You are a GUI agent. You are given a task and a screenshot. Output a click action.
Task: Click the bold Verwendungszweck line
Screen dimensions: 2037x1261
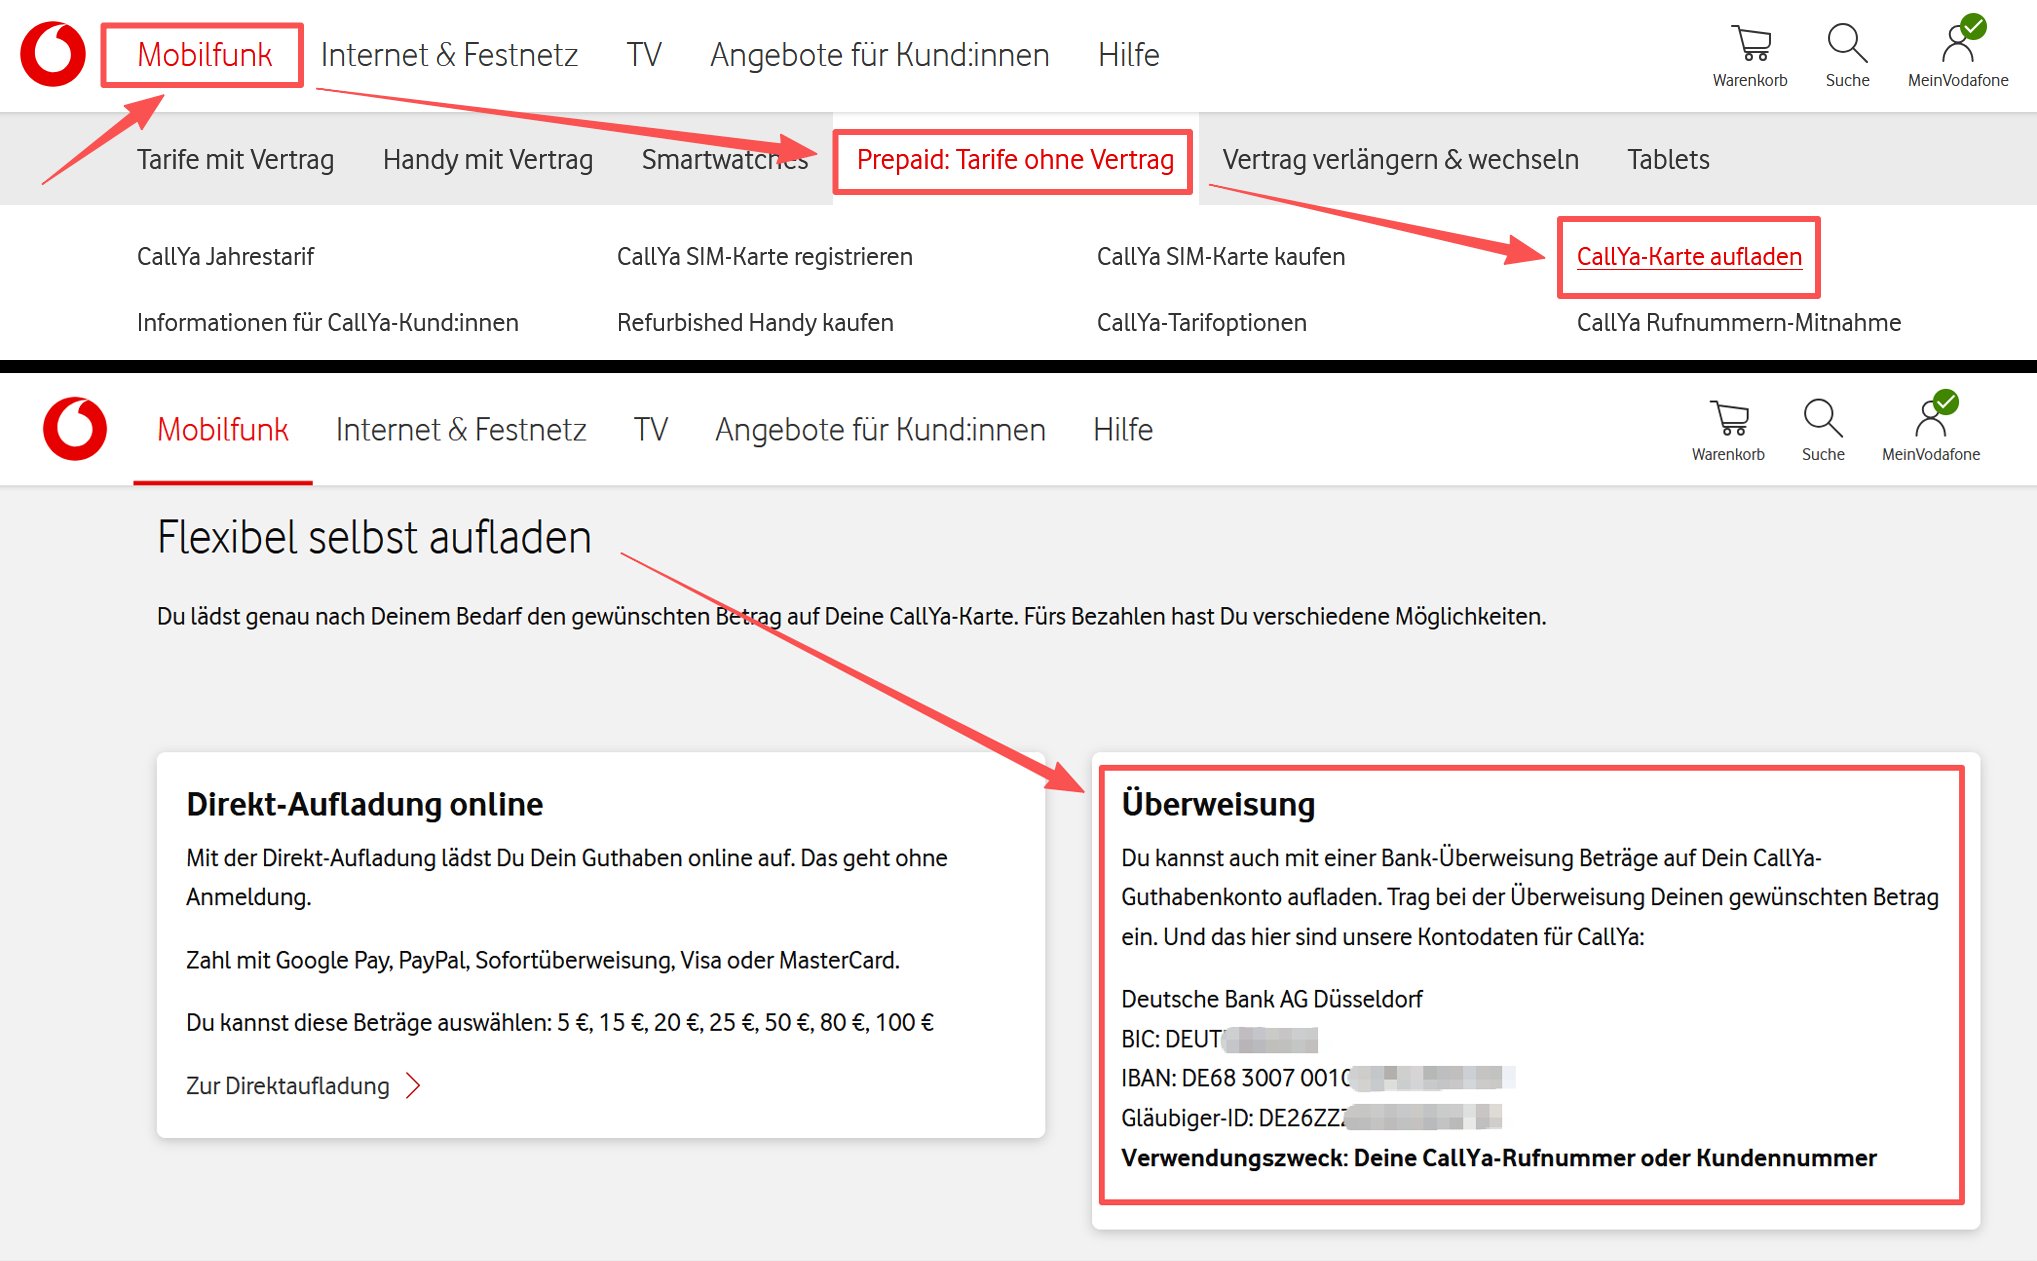point(1499,1158)
